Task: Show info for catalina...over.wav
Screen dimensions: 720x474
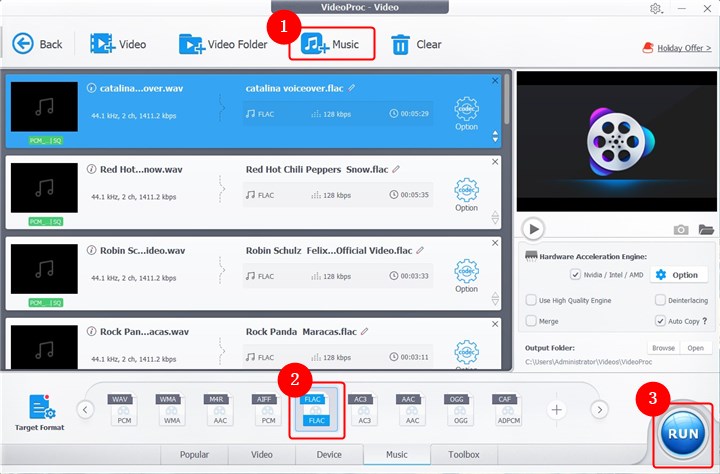Action: click(x=91, y=88)
